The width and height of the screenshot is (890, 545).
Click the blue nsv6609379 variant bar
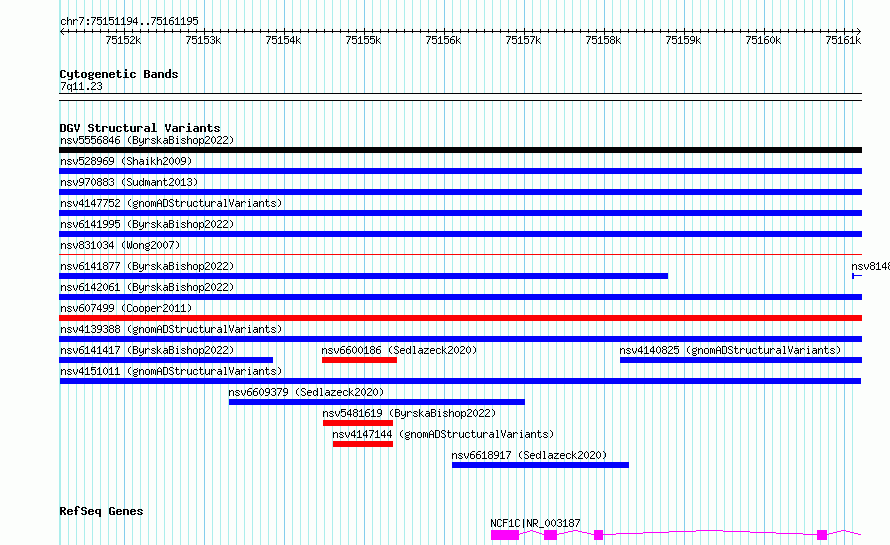point(377,402)
